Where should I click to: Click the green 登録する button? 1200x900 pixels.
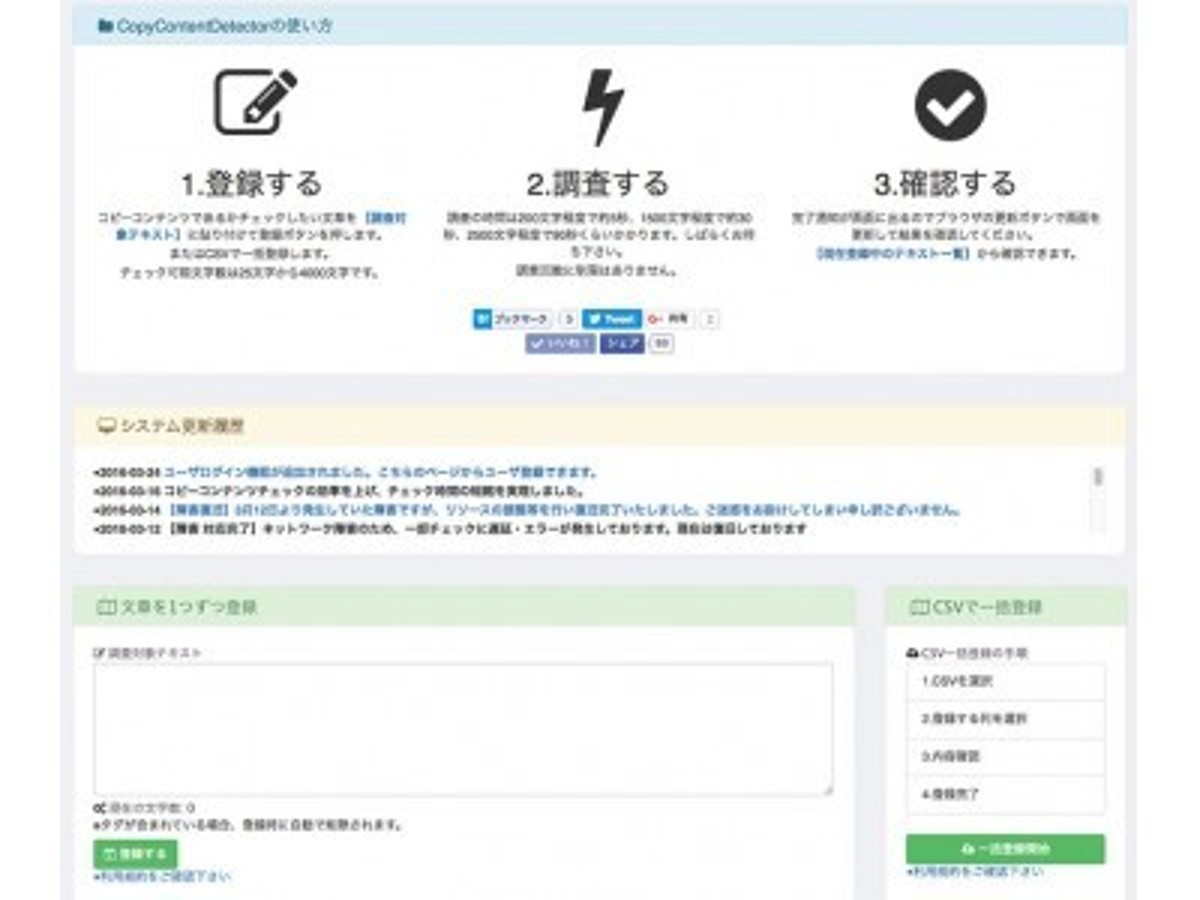coord(135,854)
